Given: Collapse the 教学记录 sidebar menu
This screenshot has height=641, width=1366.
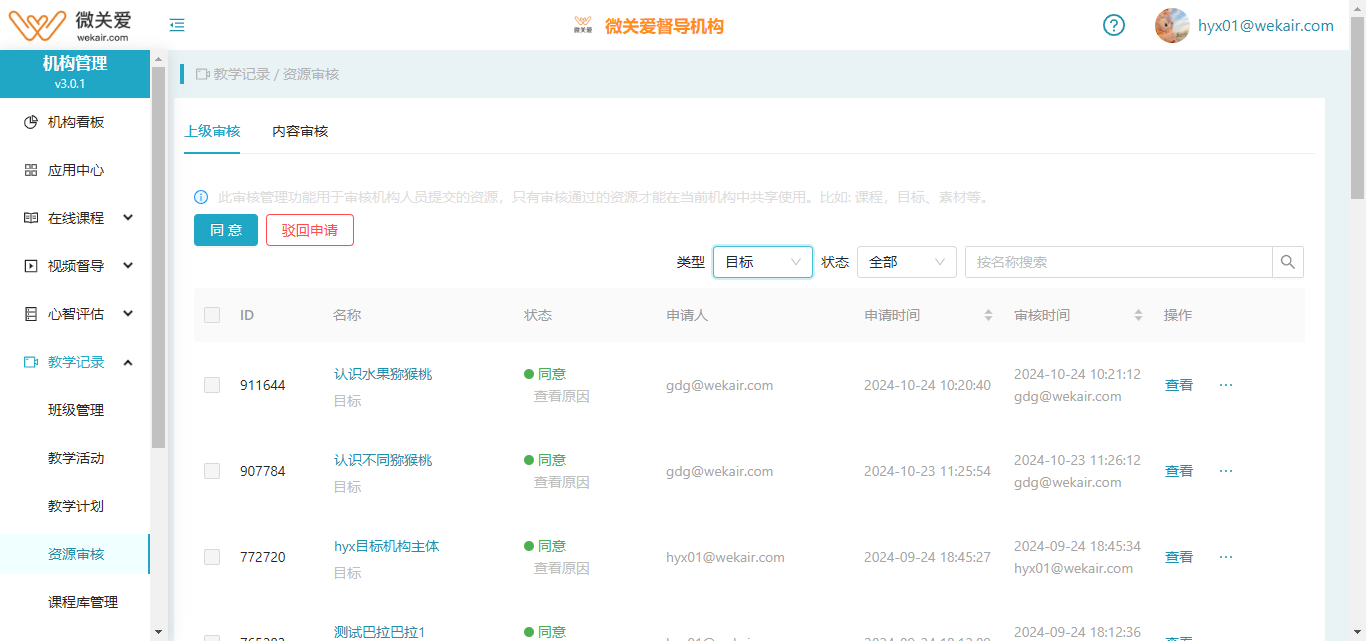Looking at the screenshot, I should [x=128, y=362].
